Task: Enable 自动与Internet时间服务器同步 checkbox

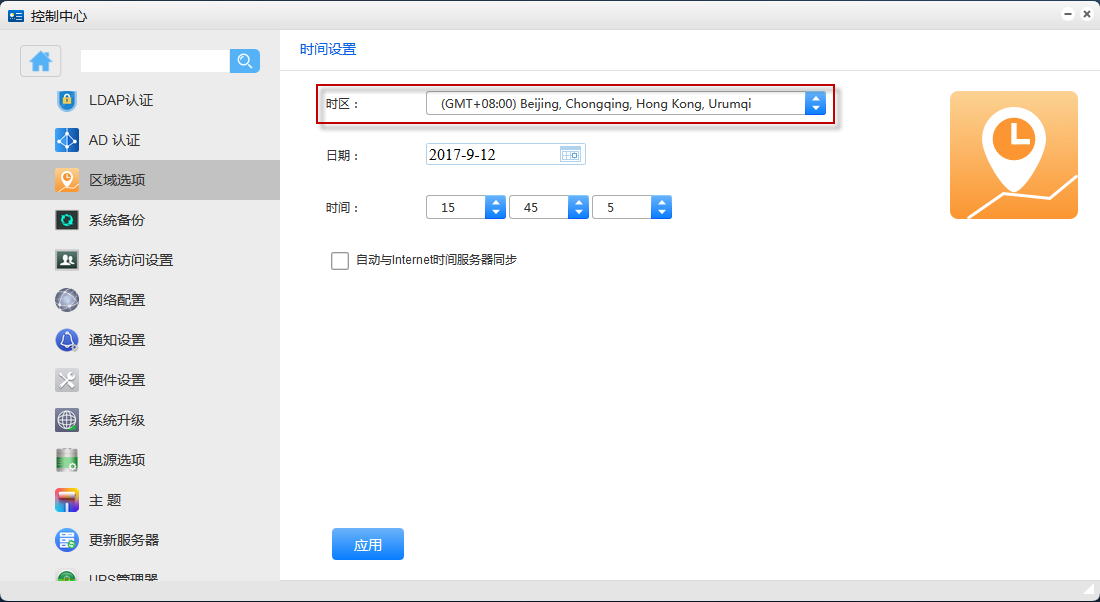Action: point(340,261)
